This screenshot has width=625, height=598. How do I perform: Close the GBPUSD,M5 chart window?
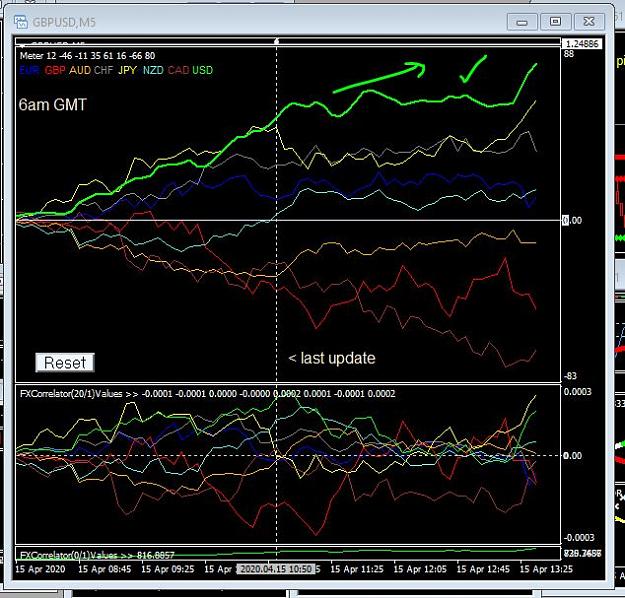(x=589, y=22)
